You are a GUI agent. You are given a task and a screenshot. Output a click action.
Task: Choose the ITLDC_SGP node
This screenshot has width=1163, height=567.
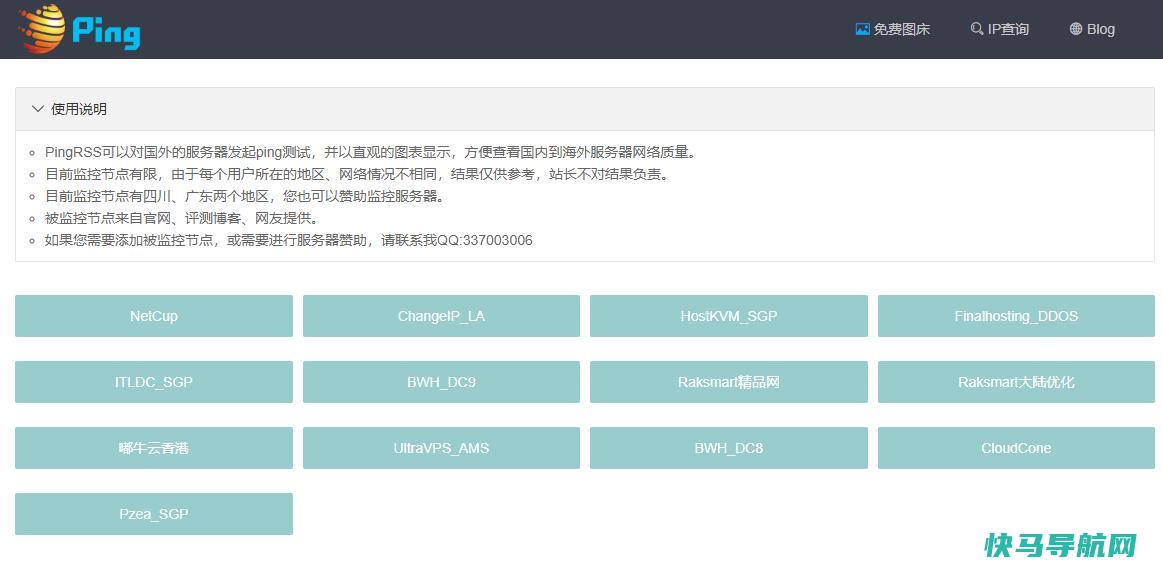click(x=154, y=382)
